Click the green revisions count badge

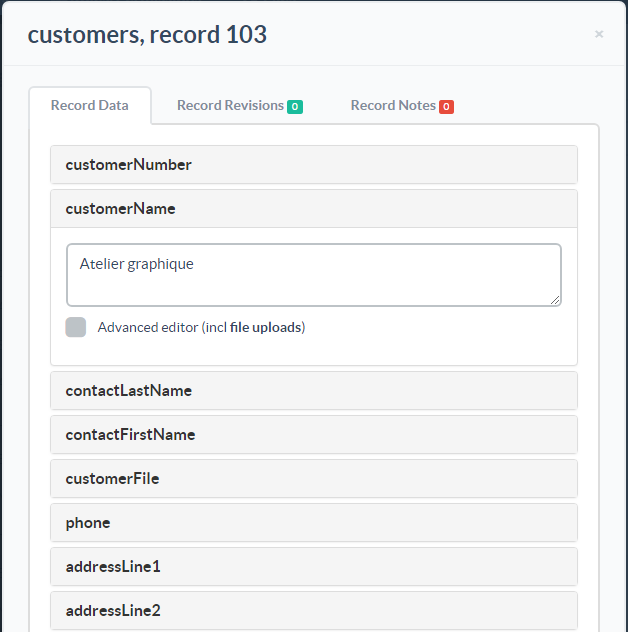(295, 107)
